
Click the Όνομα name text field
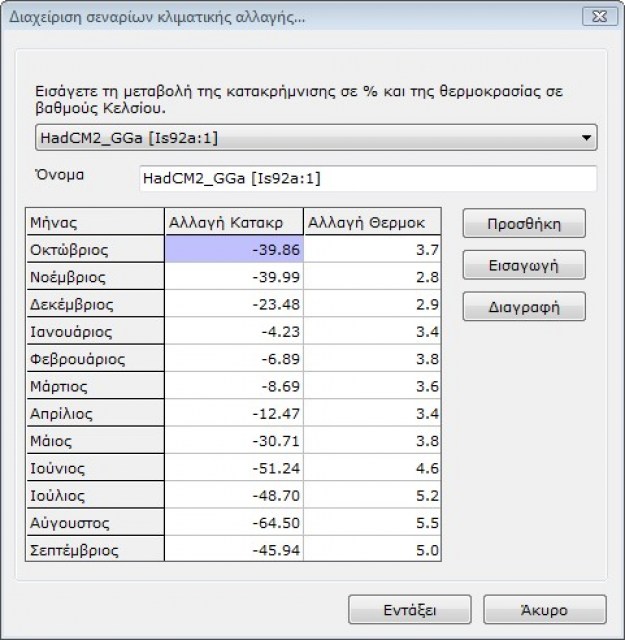click(x=367, y=178)
